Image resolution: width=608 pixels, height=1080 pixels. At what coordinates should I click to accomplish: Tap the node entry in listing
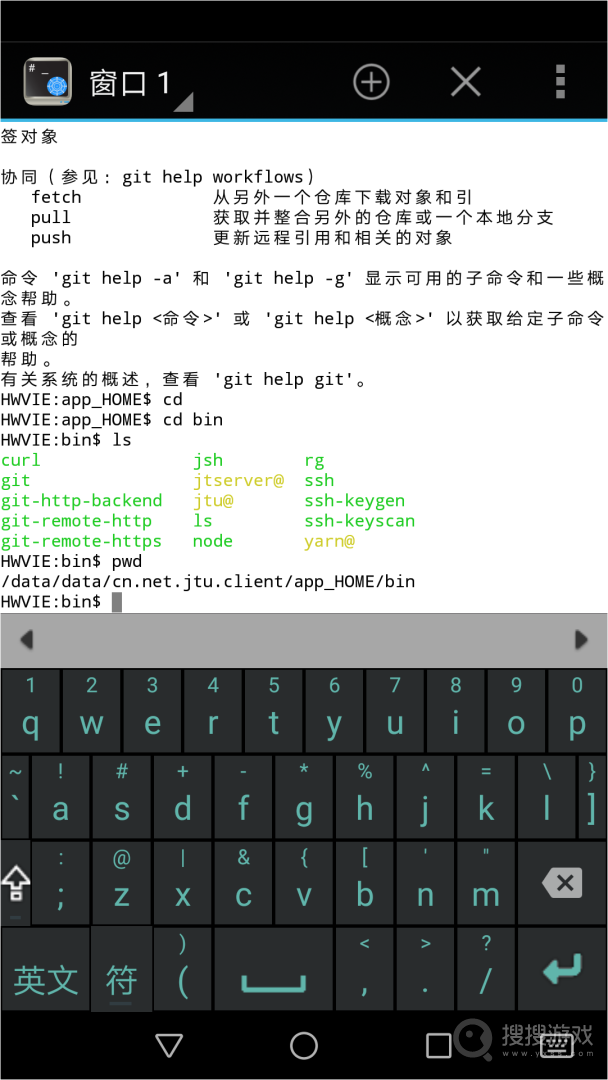pyautogui.click(x=213, y=541)
